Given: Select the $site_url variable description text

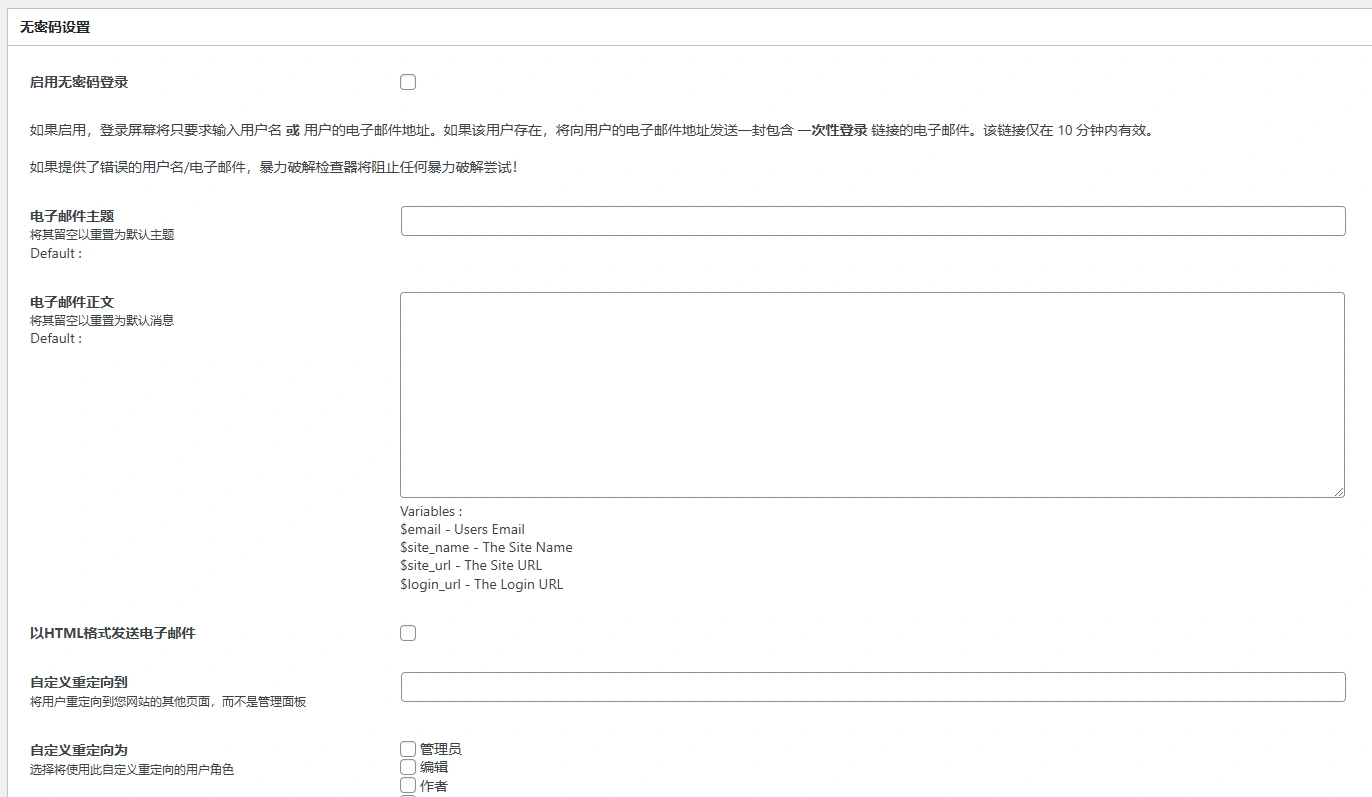Looking at the screenshot, I should pos(472,565).
